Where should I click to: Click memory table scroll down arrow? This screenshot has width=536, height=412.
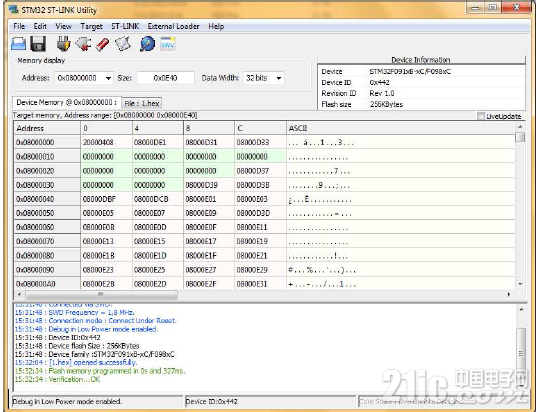point(520,284)
